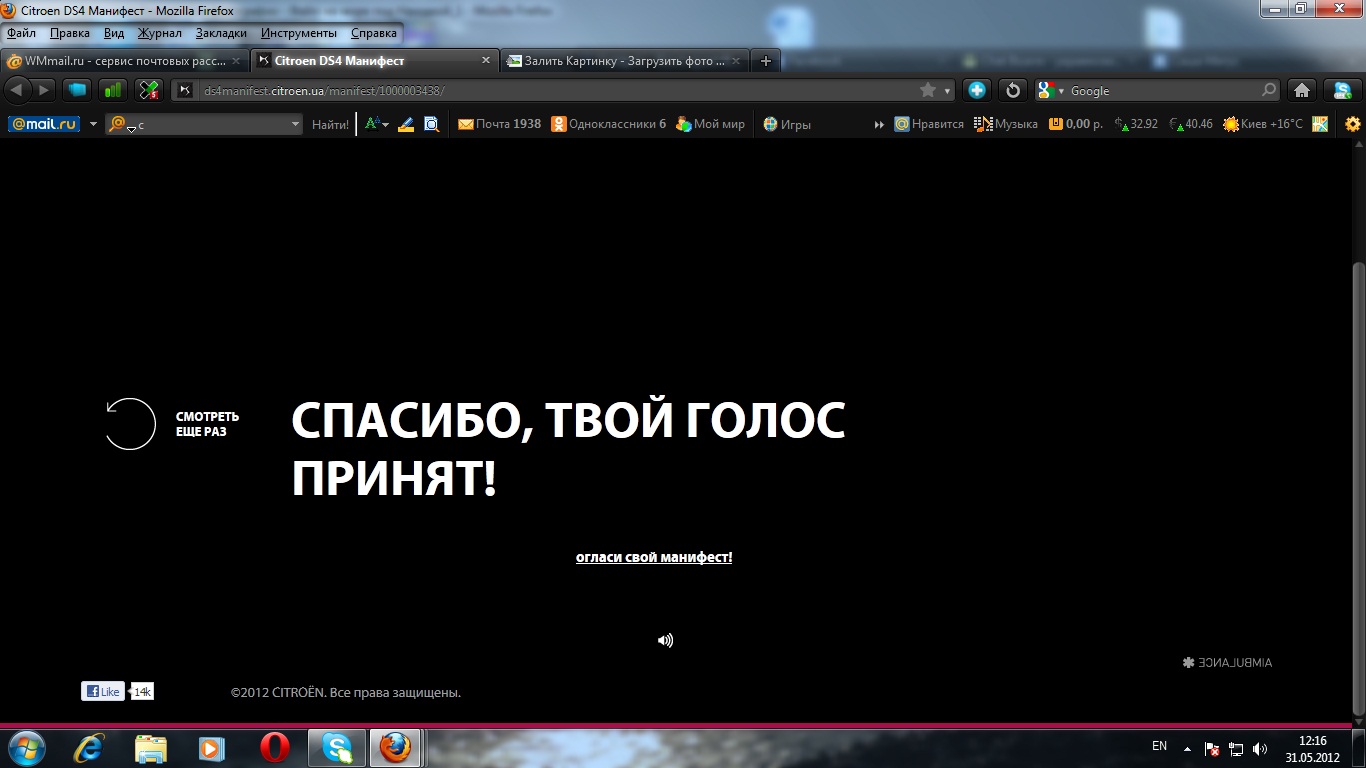Open the Skype taskbar window
The image size is (1366, 768).
337,748
